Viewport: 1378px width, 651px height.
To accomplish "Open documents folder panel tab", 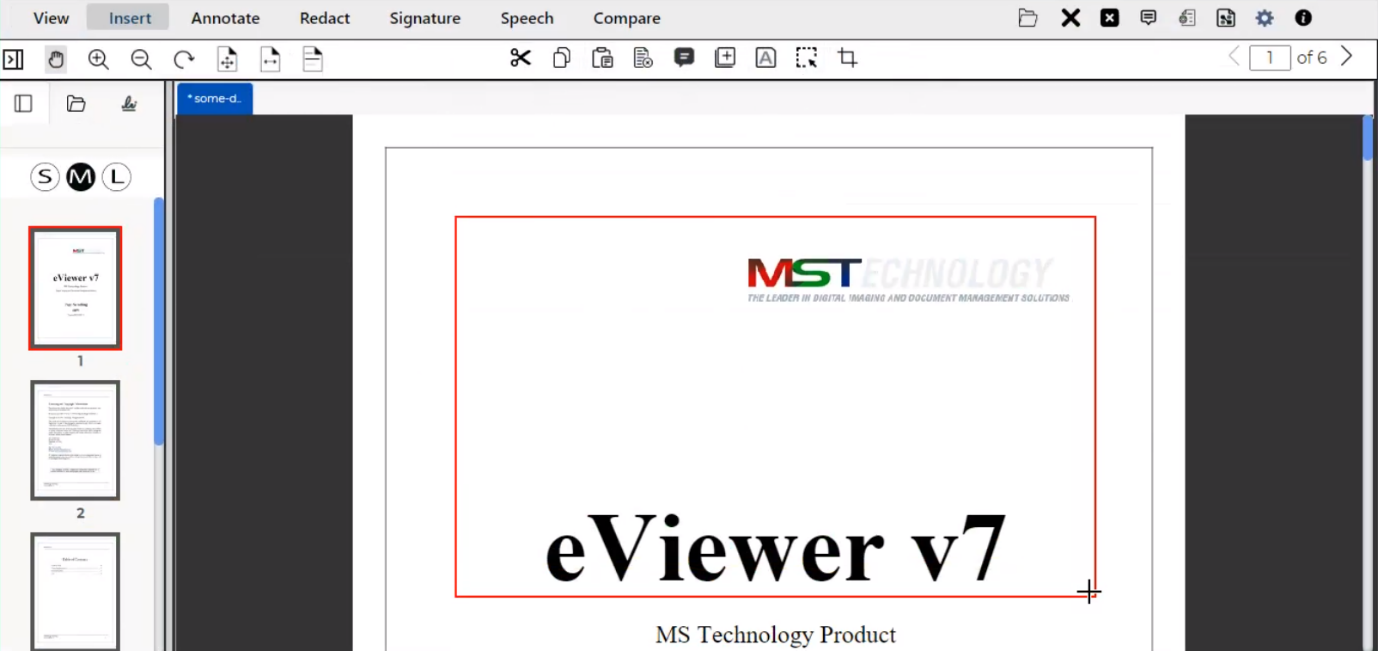I will pos(76,104).
